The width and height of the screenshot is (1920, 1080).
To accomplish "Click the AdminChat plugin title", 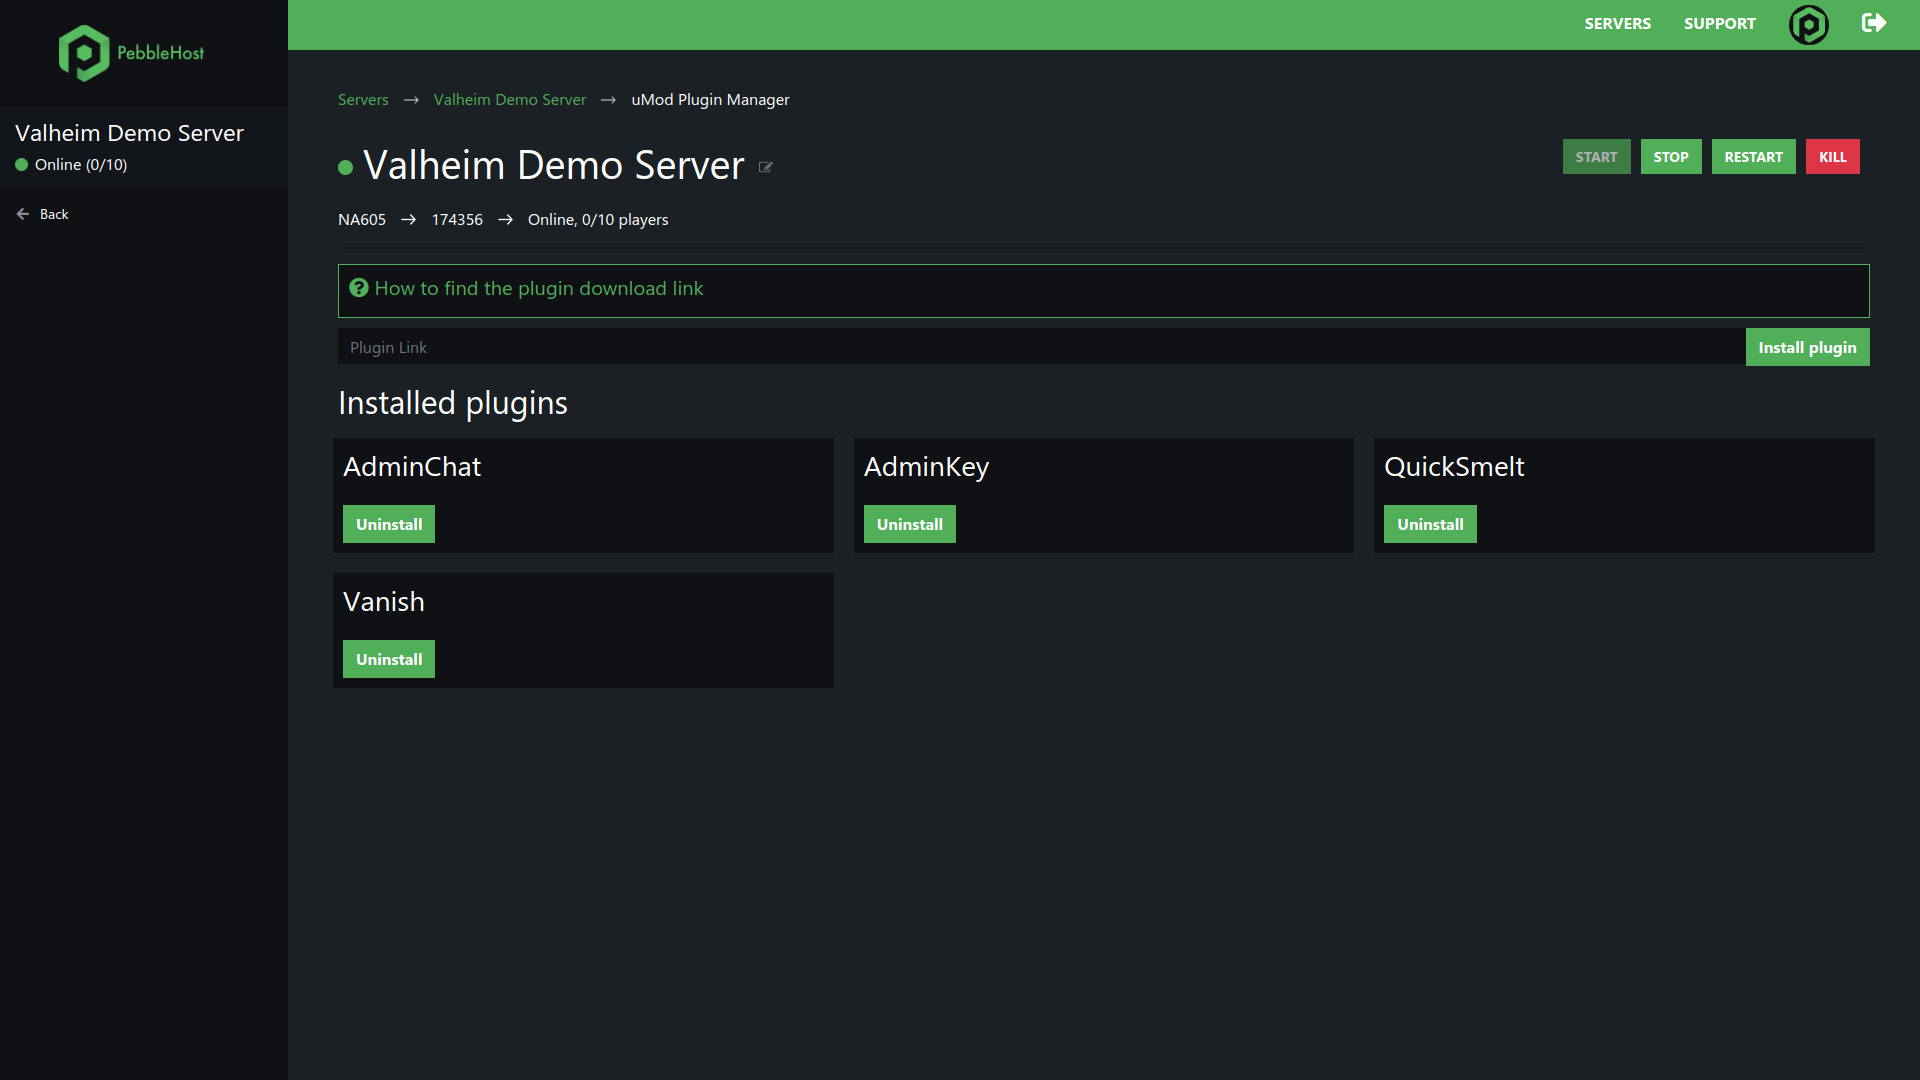I will (412, 467).
